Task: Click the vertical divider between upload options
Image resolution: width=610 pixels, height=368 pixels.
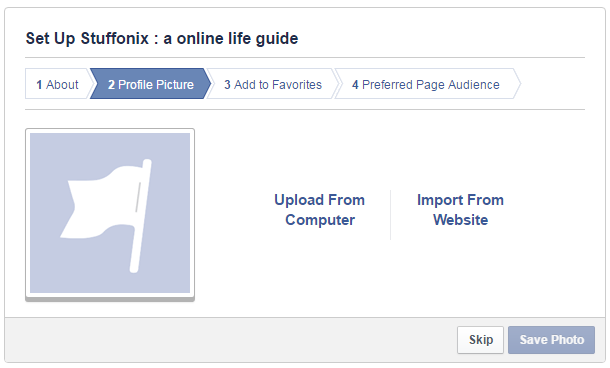Action: (391, 215)
